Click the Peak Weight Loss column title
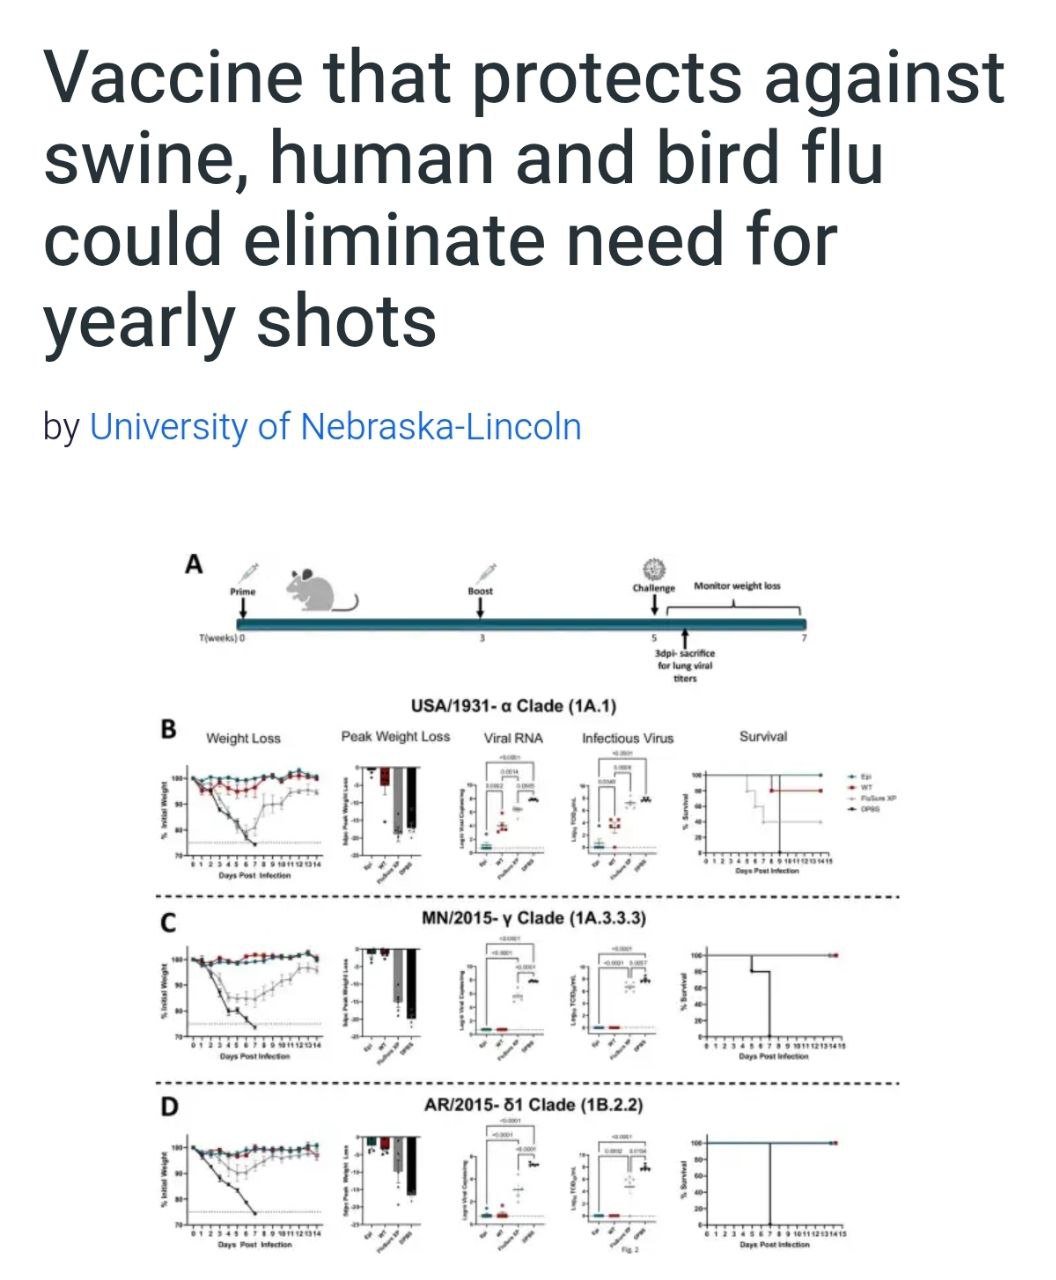Image resolution: width=1056 pixels, height=1280 pixels. [x=396, y=736]
